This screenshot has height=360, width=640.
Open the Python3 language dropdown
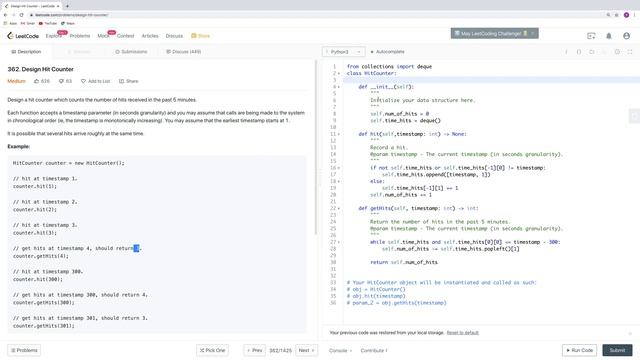(343, 52)
